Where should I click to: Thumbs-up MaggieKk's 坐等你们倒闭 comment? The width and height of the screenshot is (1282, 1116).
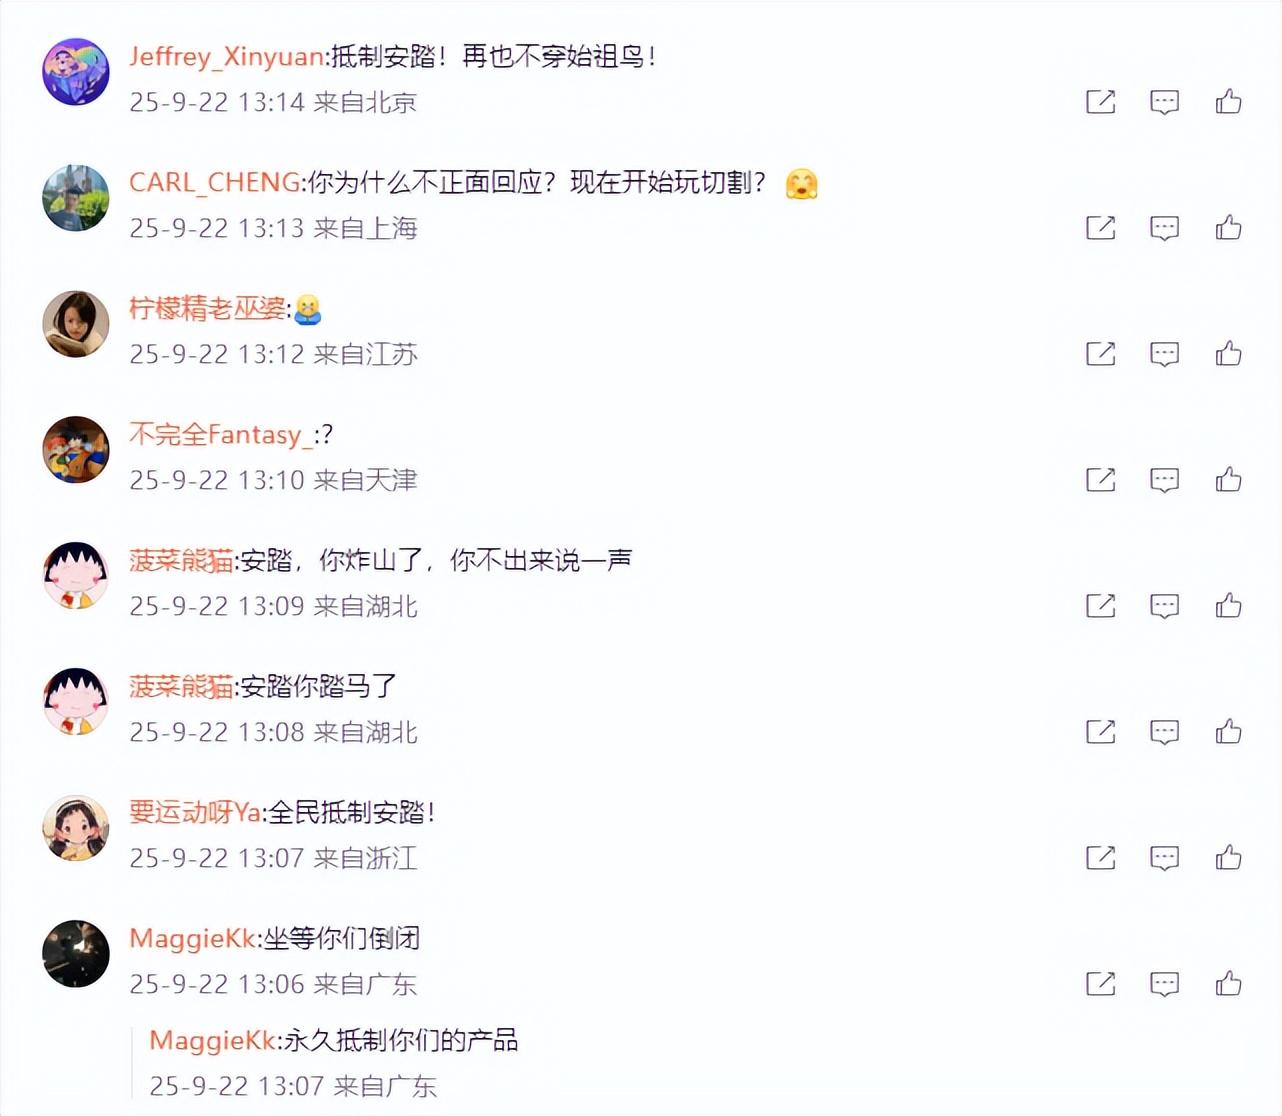coord(1228,983)
